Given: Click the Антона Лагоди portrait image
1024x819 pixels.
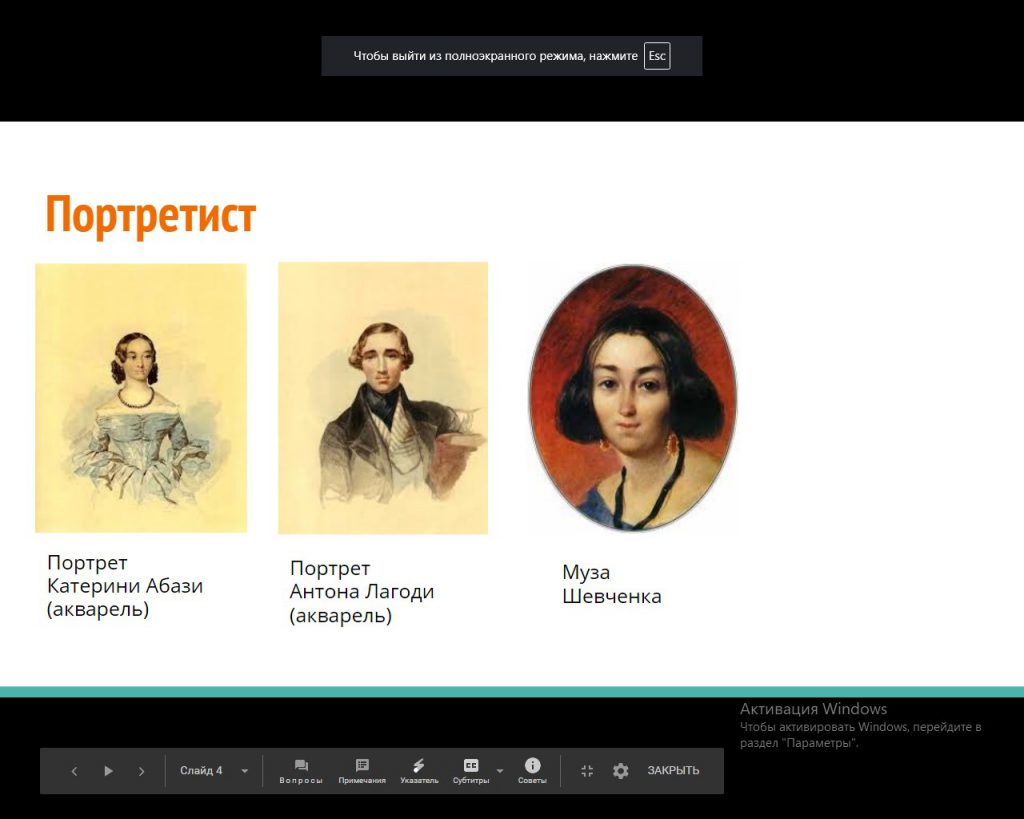Looking at the screenshot, I should (x=383, y=398).
